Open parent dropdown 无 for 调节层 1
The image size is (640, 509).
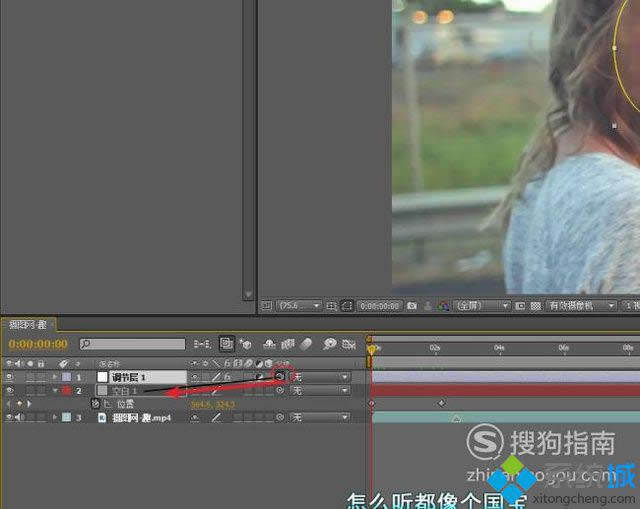click(320, 377)
